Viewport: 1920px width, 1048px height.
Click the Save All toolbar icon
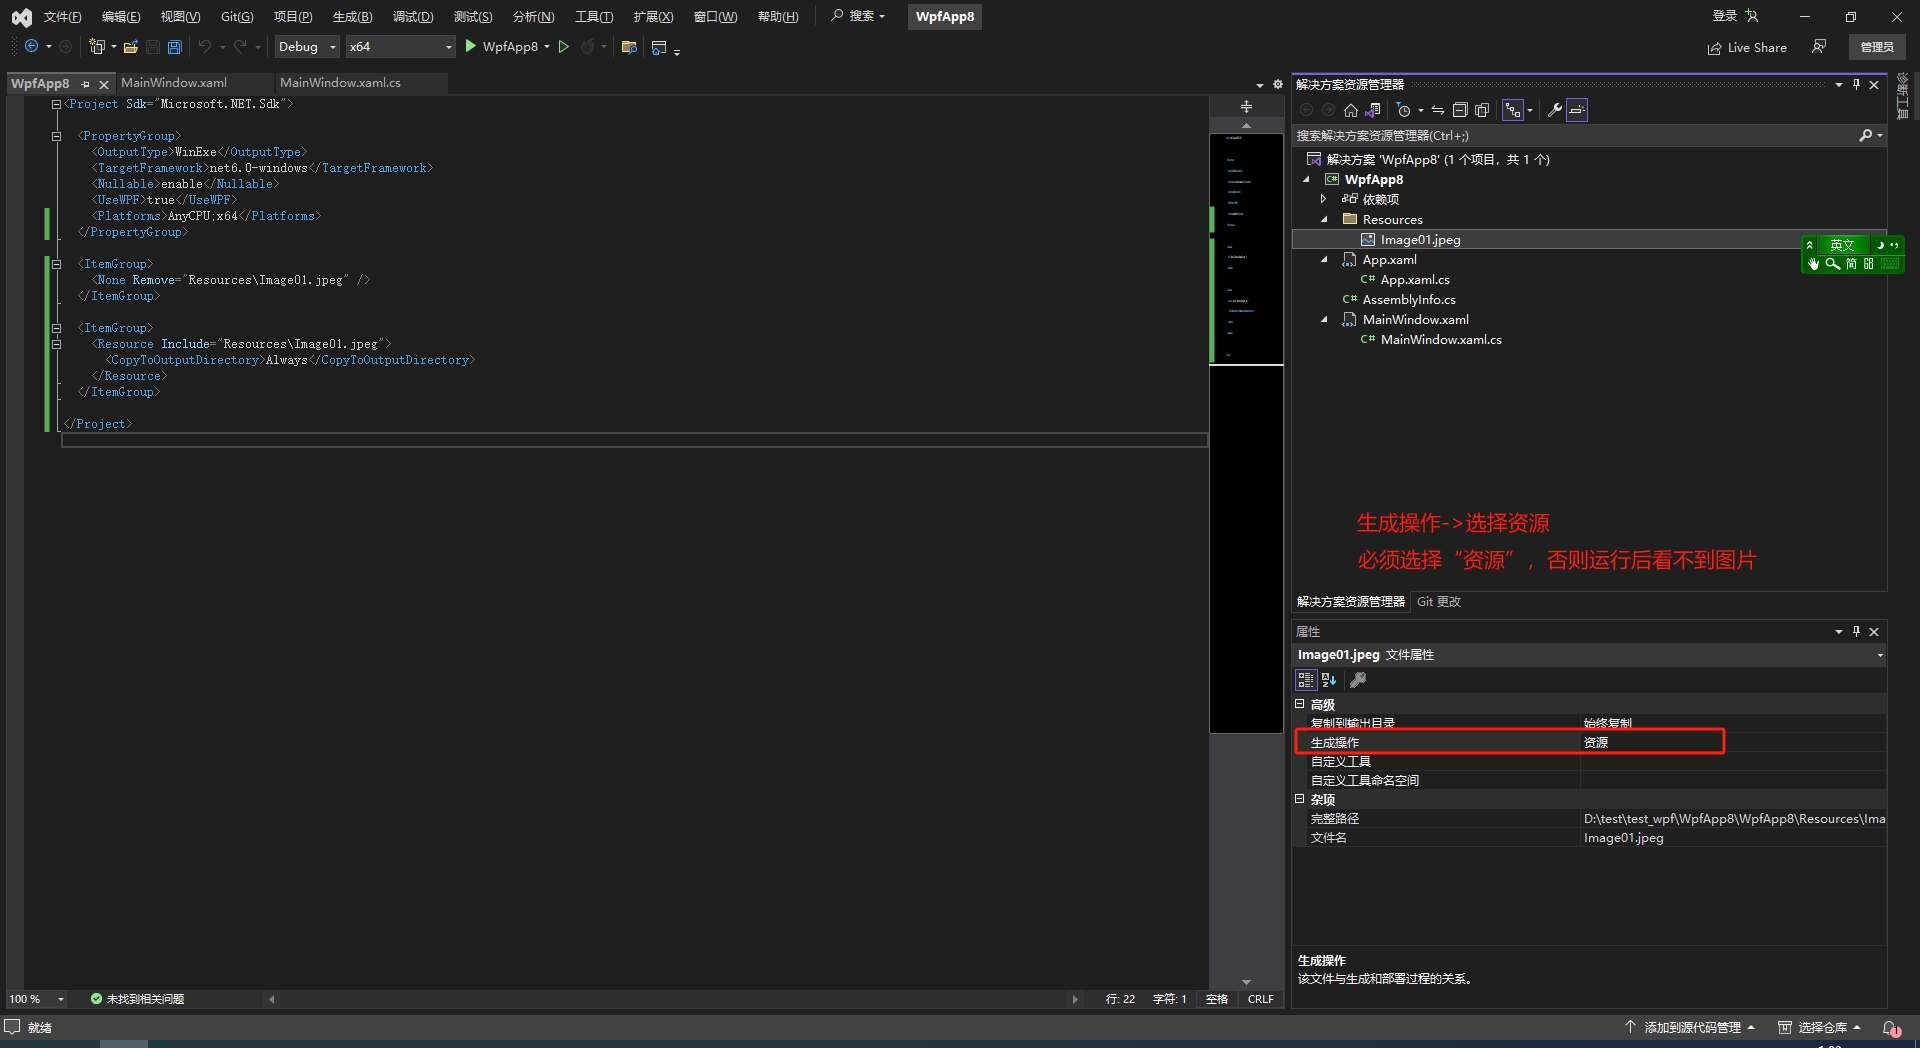[175, 47]
